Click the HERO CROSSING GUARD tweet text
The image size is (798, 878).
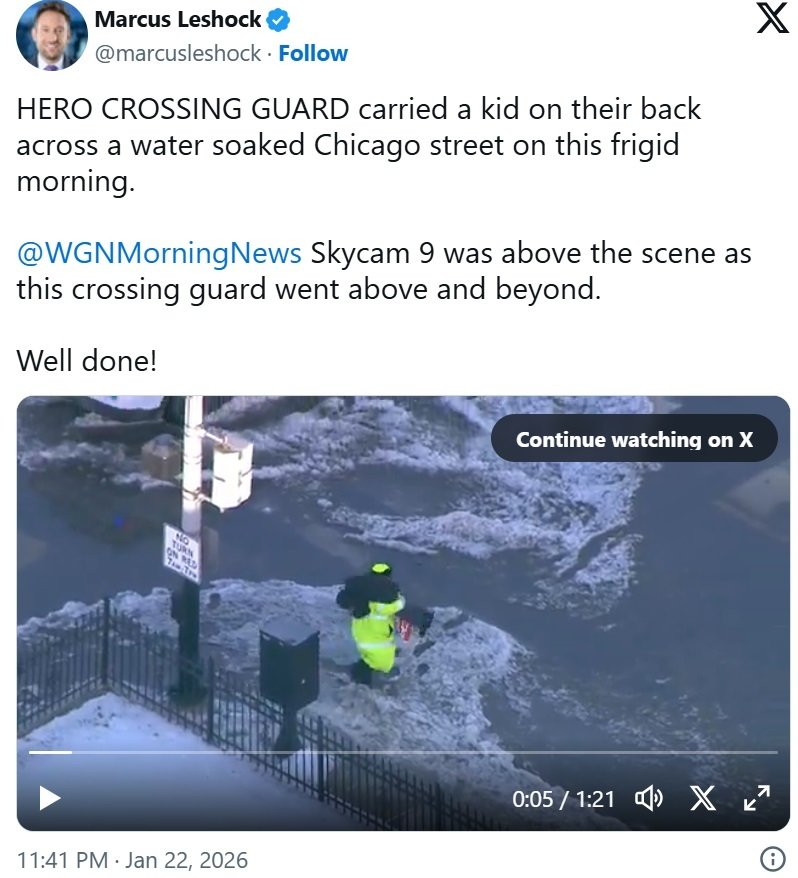pyautogui.click(x=358, y=145)
